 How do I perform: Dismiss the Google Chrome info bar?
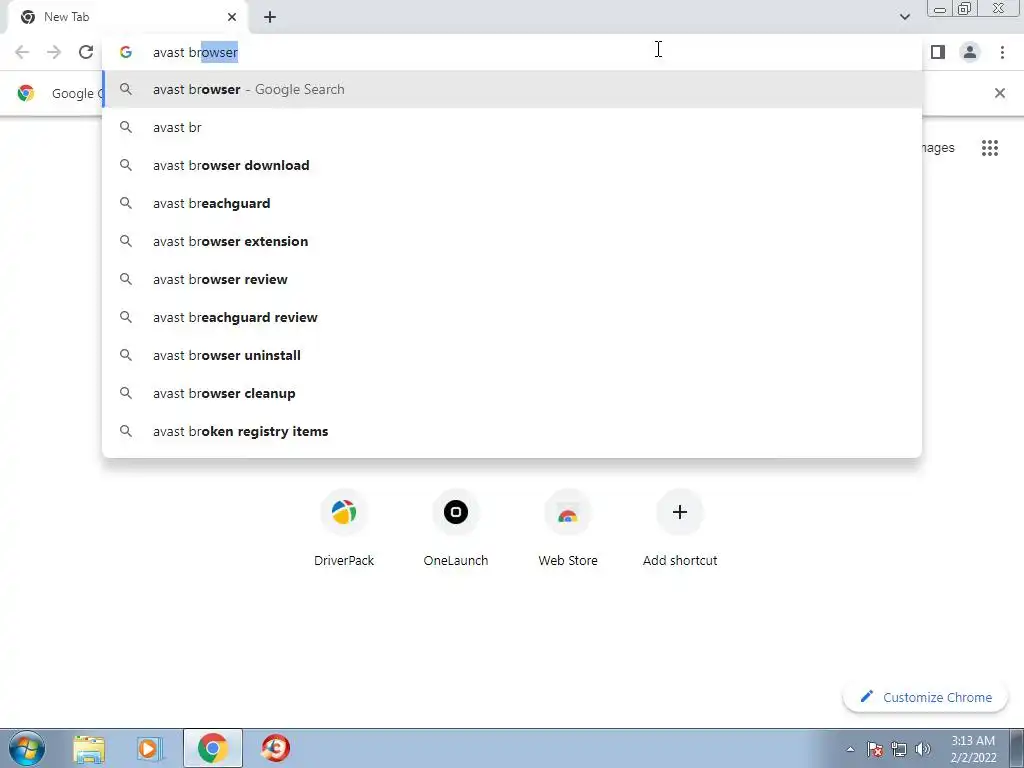coord(999,93)
